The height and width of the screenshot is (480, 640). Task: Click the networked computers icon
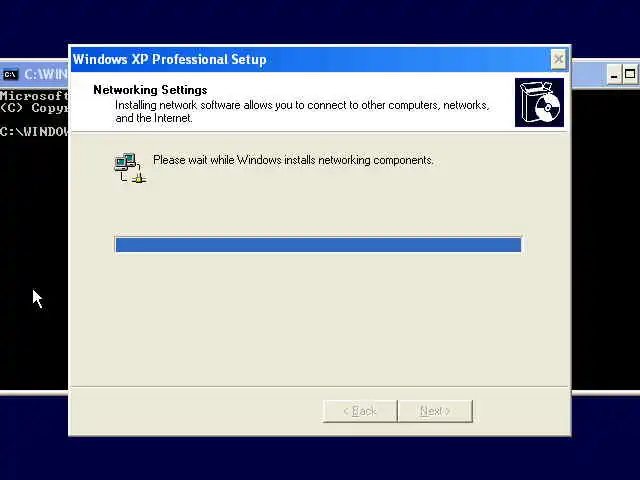[x=130, y=168]
